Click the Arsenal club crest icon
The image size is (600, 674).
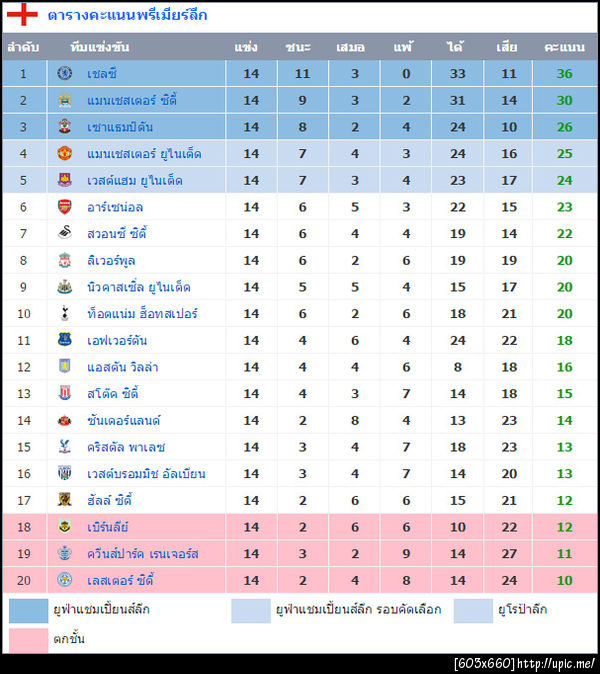(65, 207)
